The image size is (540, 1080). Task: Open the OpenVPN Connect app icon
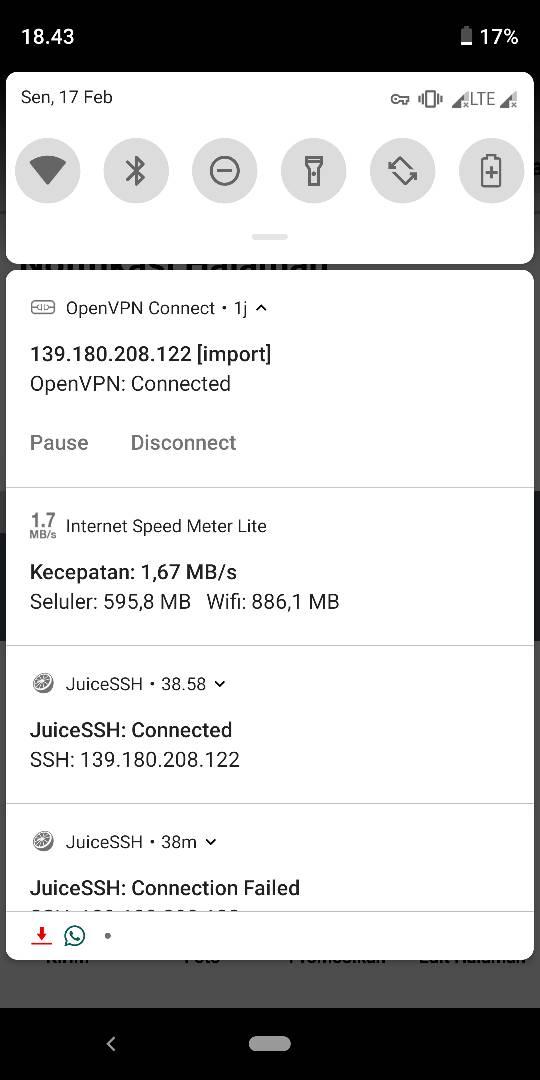point(43,307)
